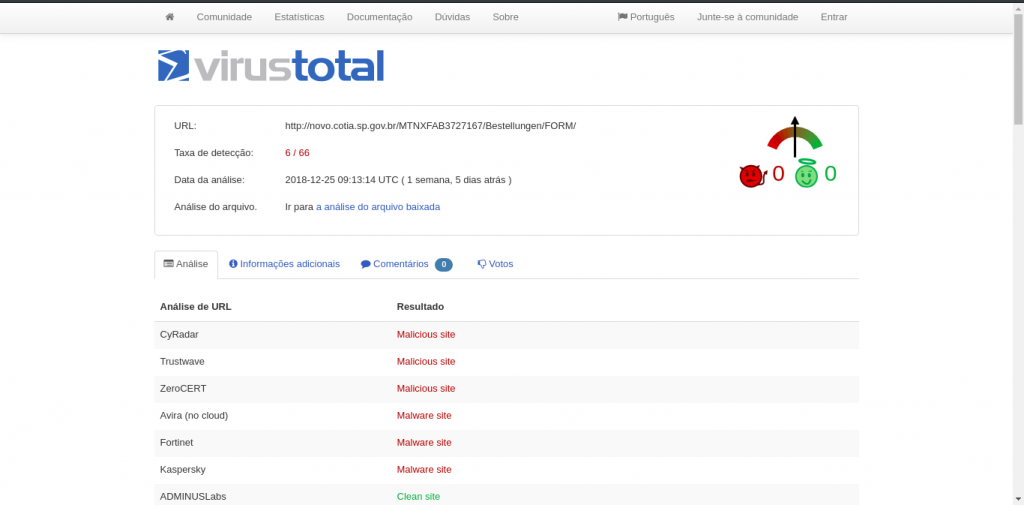Viewport: 1024px width, 505px height.
Task: Click the Análise de URL column header
Action: [196, 306]
